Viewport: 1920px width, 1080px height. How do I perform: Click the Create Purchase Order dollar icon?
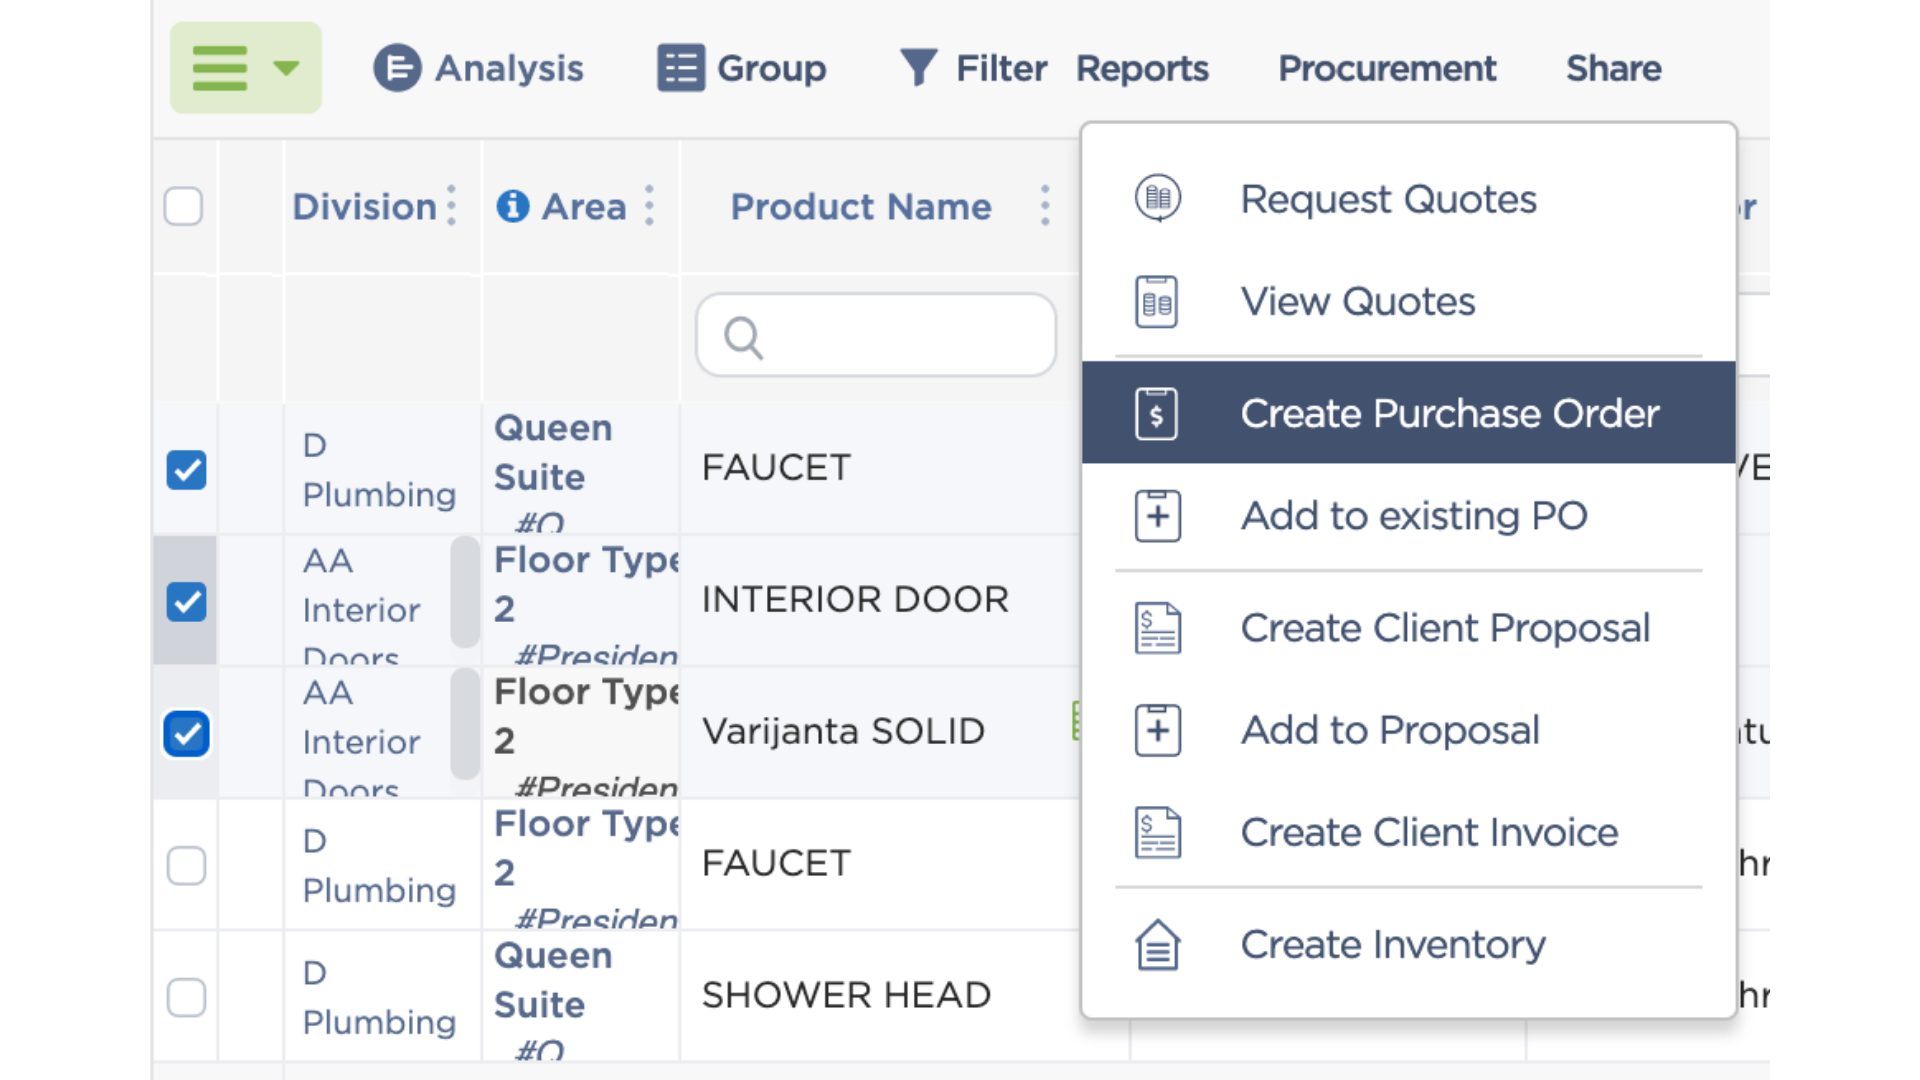[x=1157, y=413]
